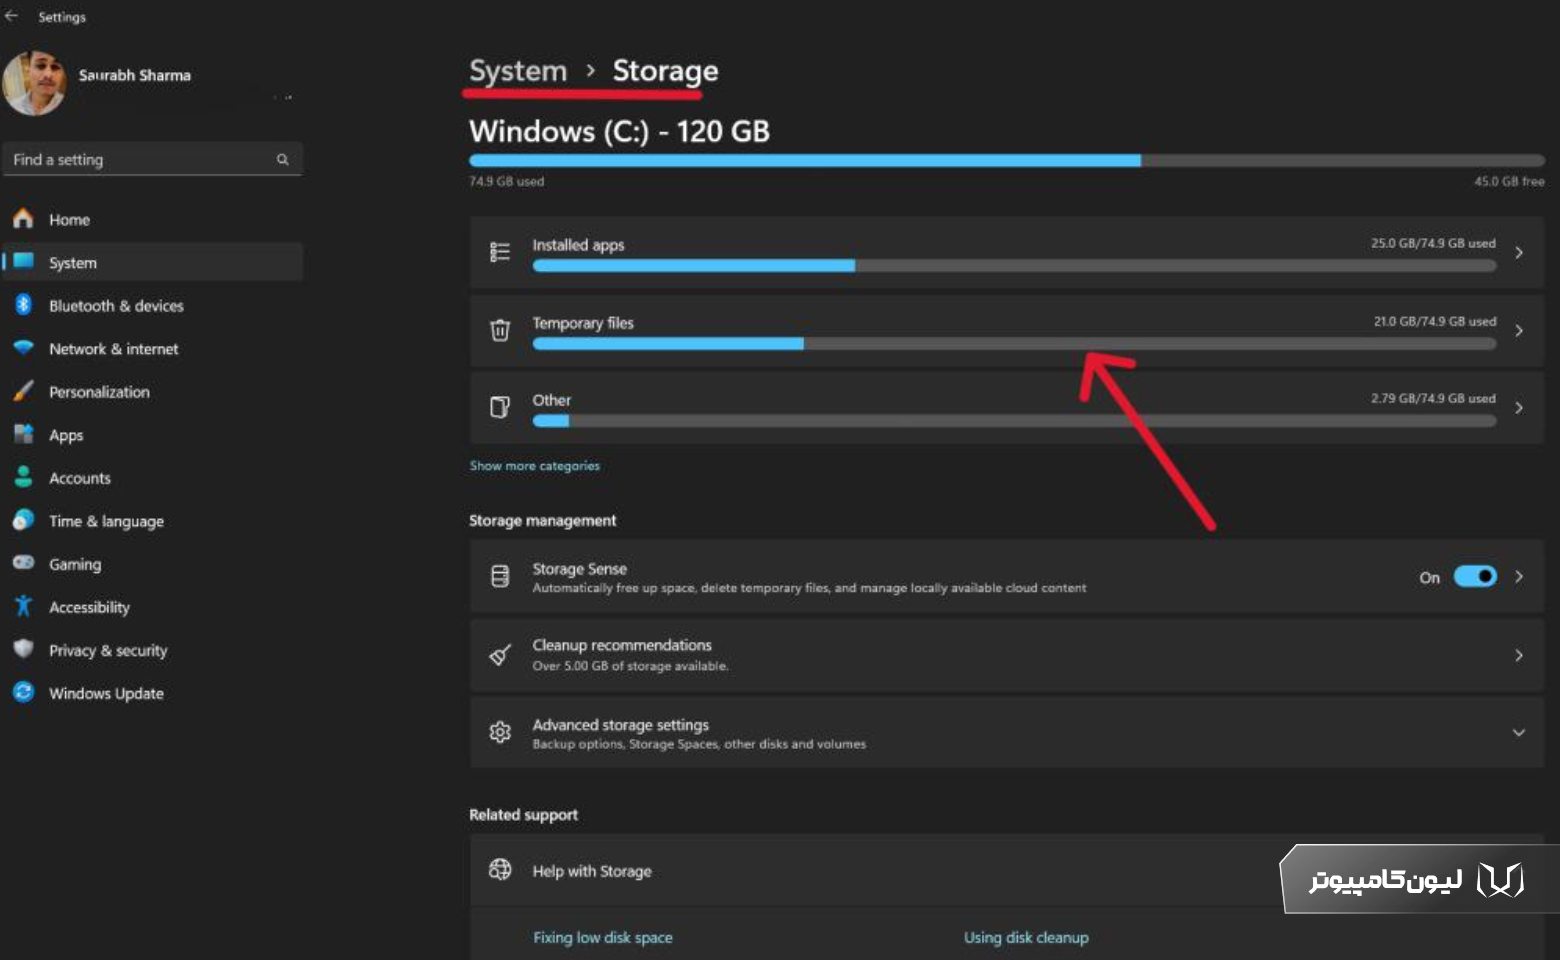The image size is (1560, 960).
Task: Open Fixing low disk space link
Action: coord(603,937)
